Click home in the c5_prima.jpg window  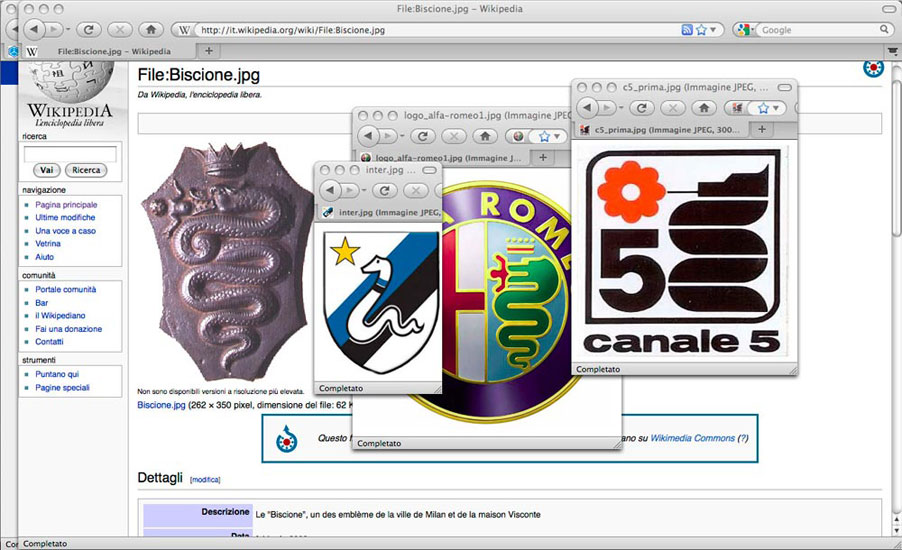coord(704,108)
